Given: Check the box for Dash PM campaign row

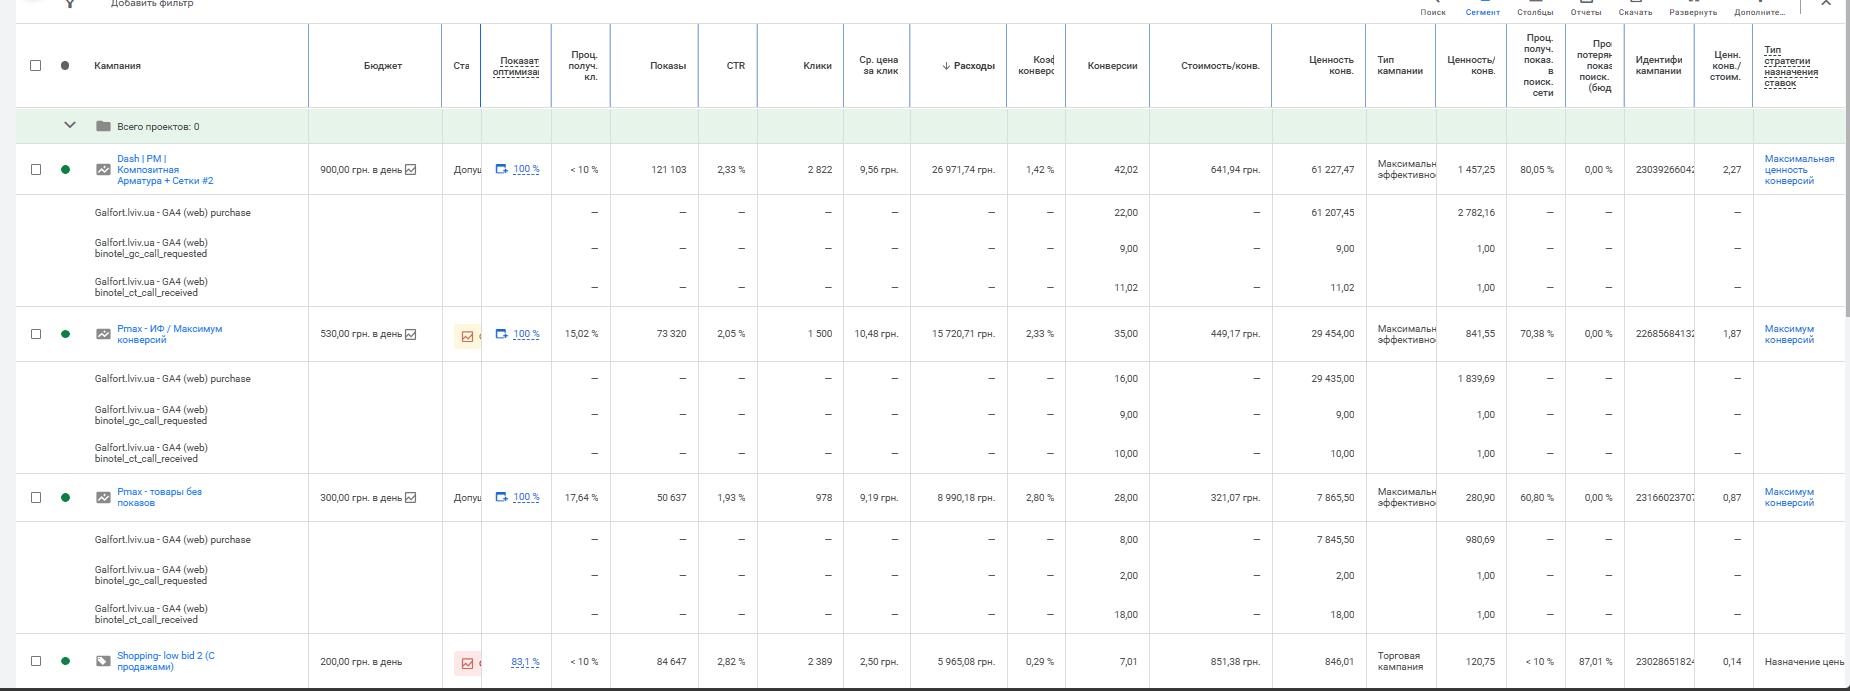Looking at the screenshot, I should coord(36,170).
